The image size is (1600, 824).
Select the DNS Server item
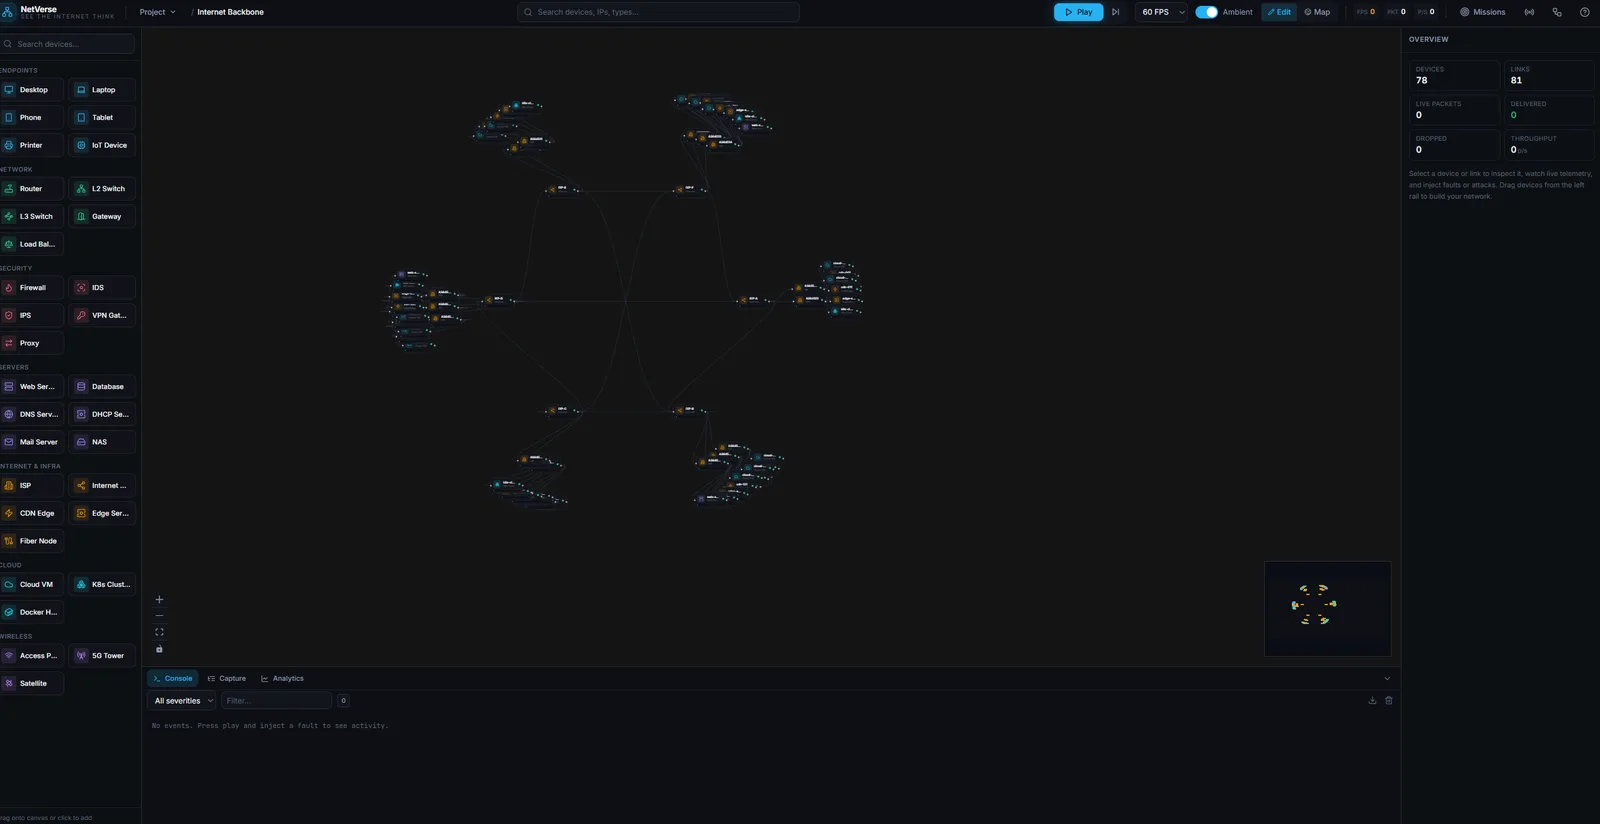[31, 414]
